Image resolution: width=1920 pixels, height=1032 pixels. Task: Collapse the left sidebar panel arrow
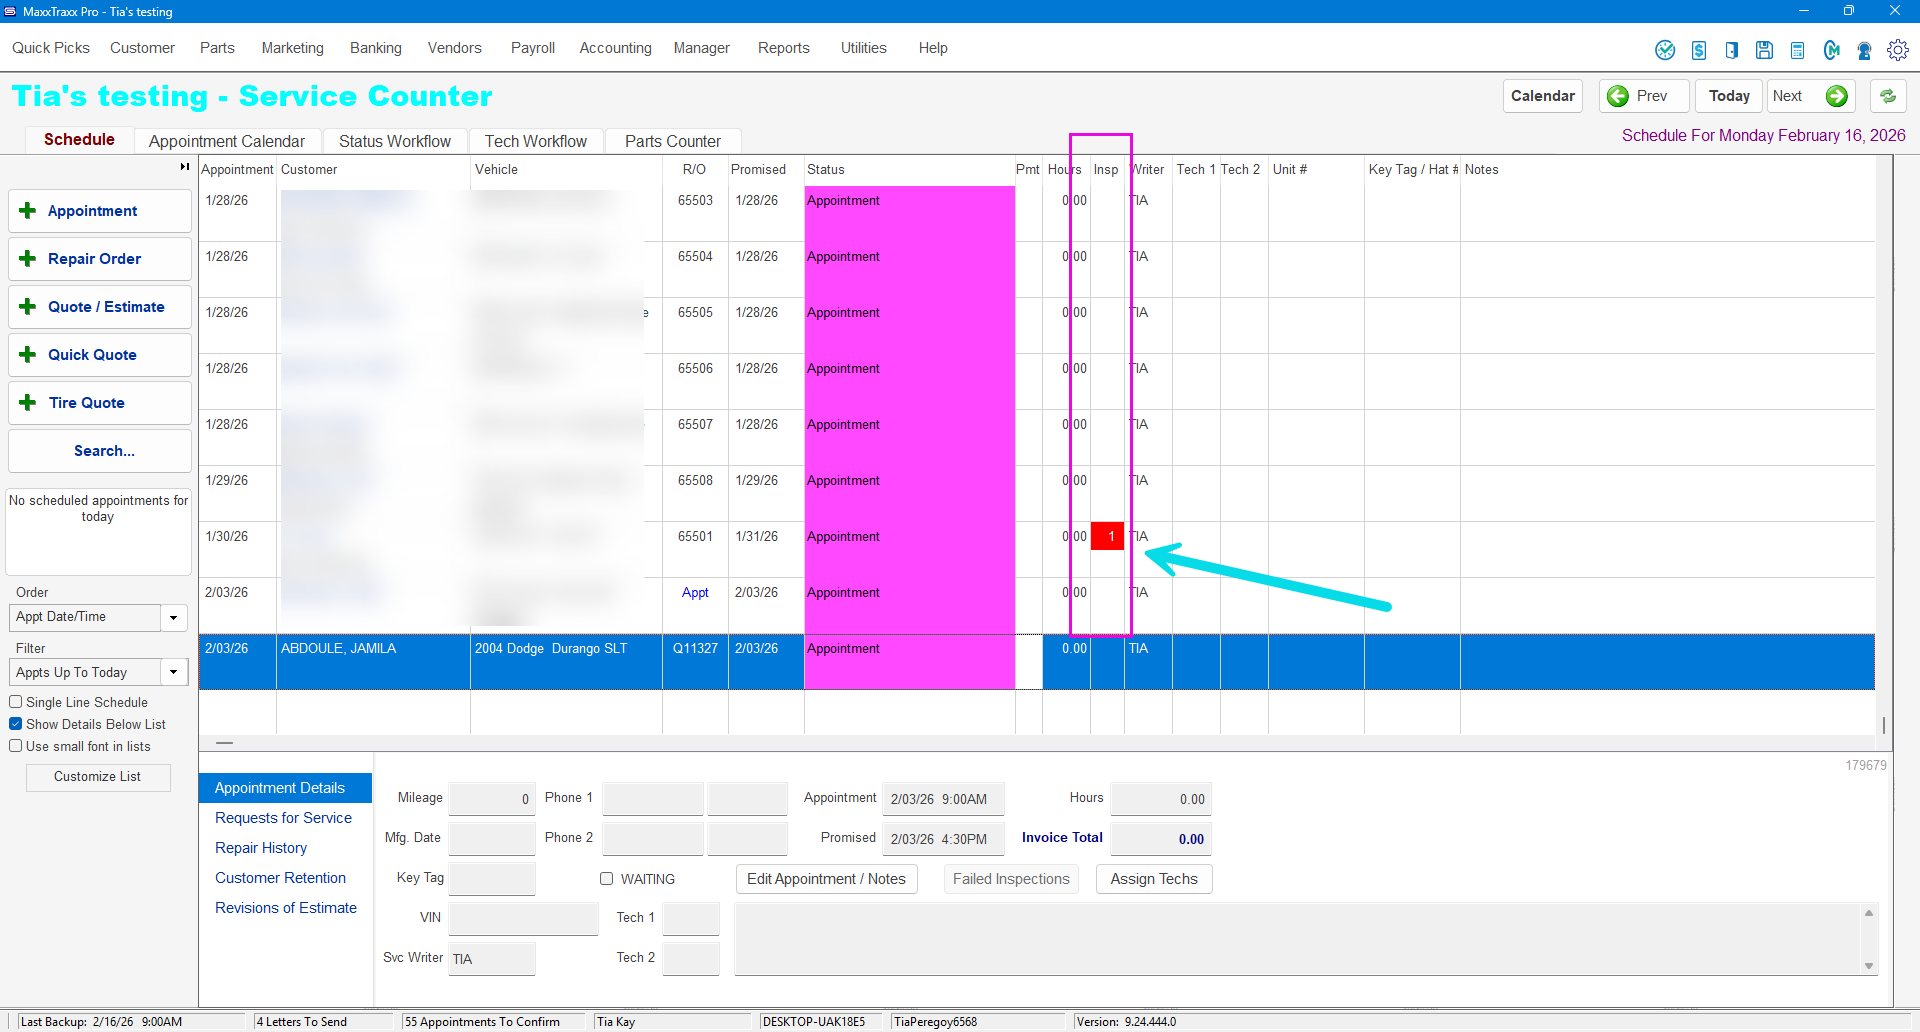[184, 167]
